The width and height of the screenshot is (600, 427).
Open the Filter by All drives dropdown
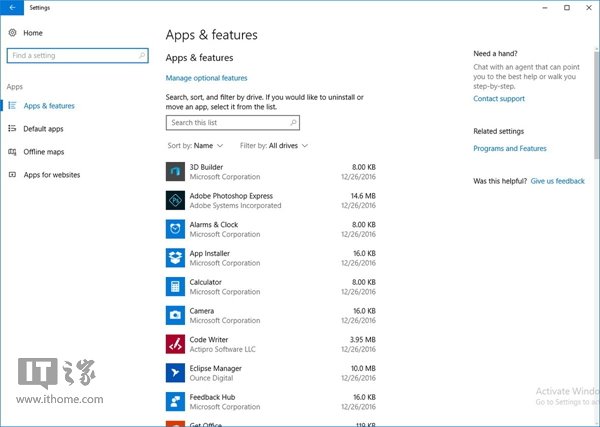[274, 146]
